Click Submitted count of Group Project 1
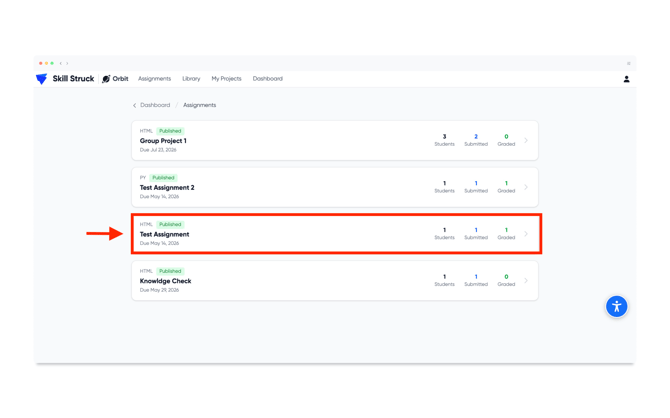 click(x=476, y=140)
